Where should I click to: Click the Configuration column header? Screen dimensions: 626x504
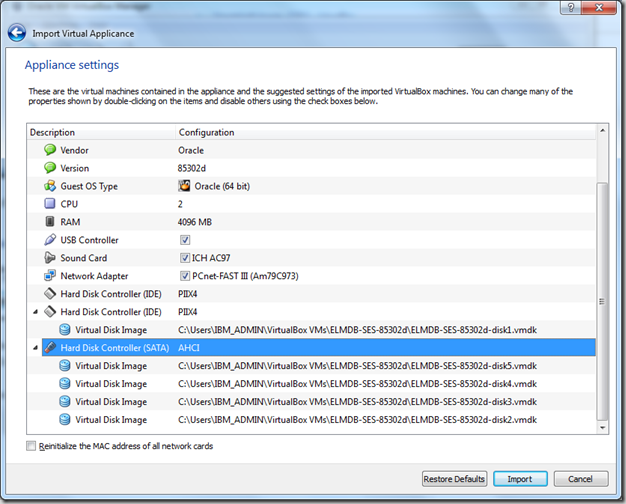point(385,132)
